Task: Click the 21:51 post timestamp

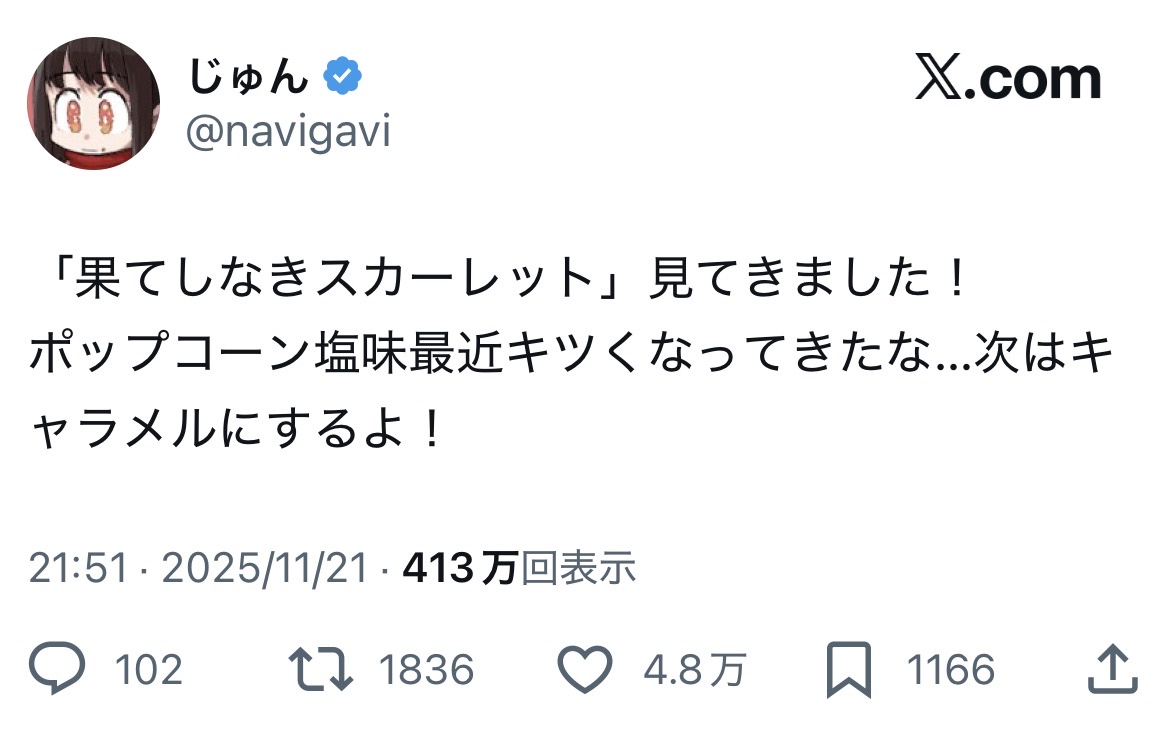Action: coord(78,569)
